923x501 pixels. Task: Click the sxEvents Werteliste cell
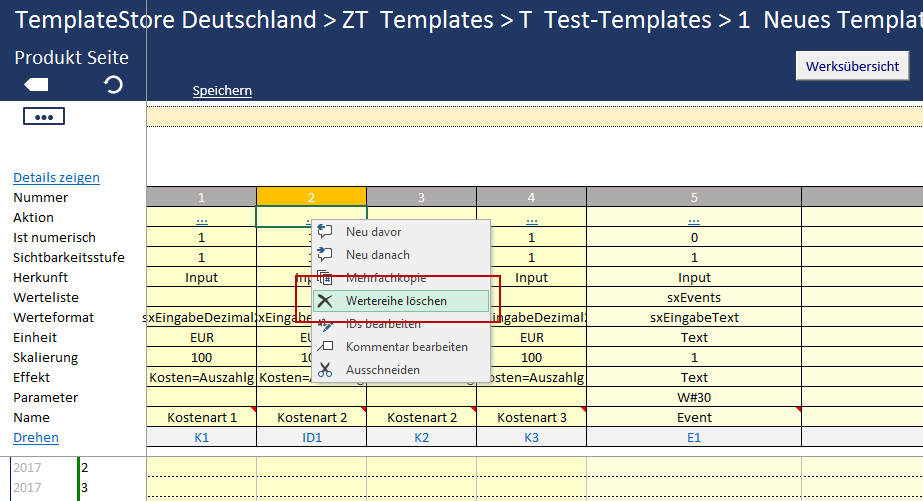click(x=694, y=298)
